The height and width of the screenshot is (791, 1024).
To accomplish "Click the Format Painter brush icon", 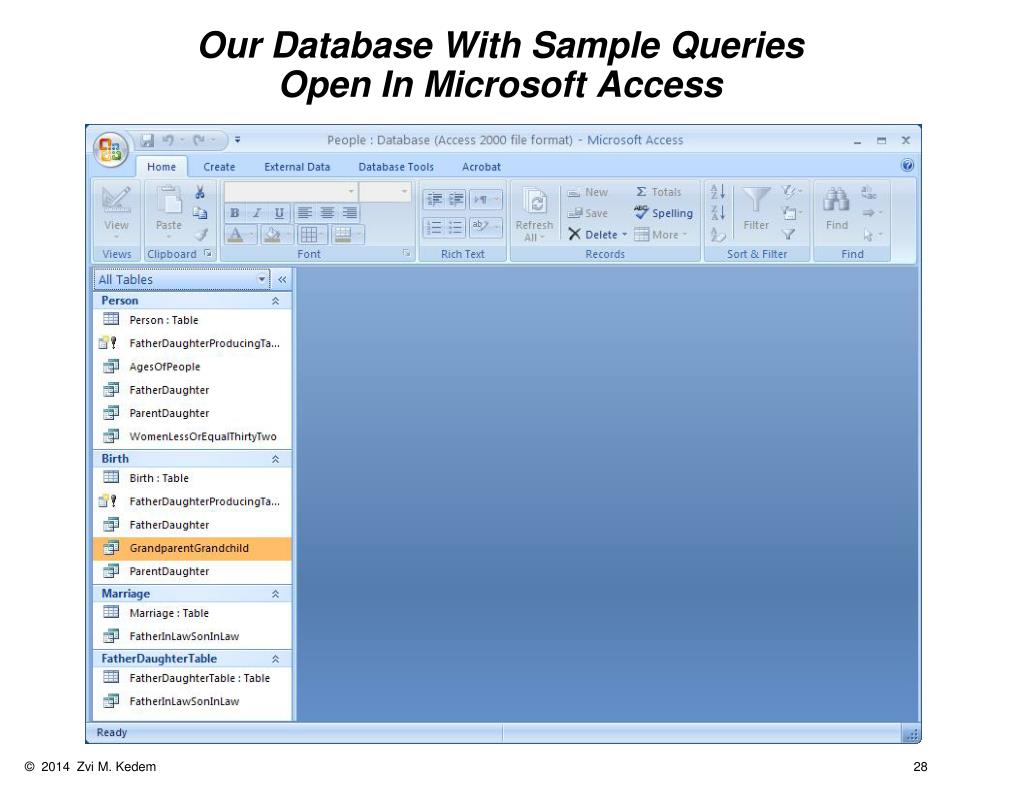I will click(200, 234).
